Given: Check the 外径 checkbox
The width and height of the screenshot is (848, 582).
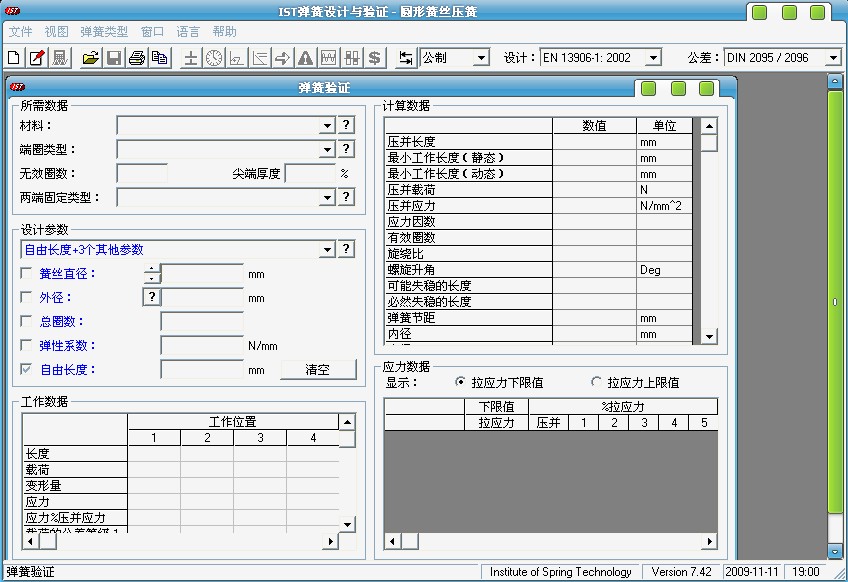Looking at the screenshot, I should (x=25, y=297).
